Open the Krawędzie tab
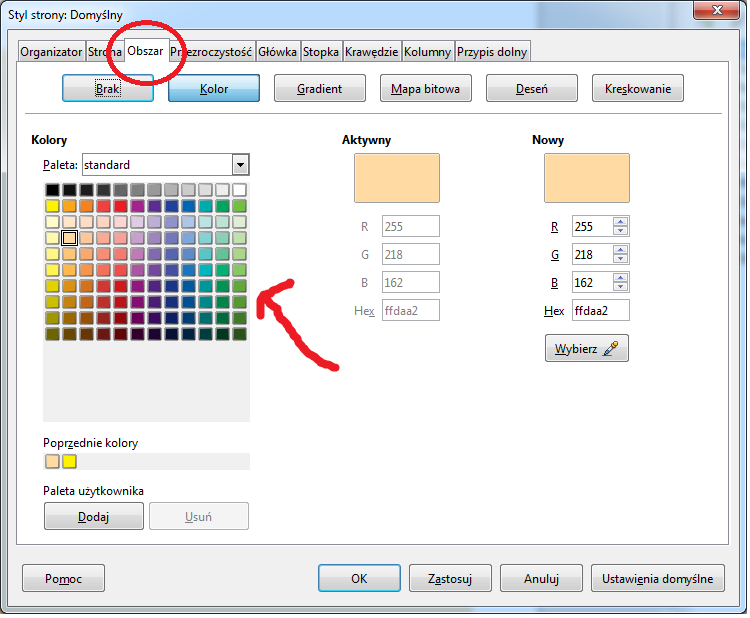 coord(371,52)
